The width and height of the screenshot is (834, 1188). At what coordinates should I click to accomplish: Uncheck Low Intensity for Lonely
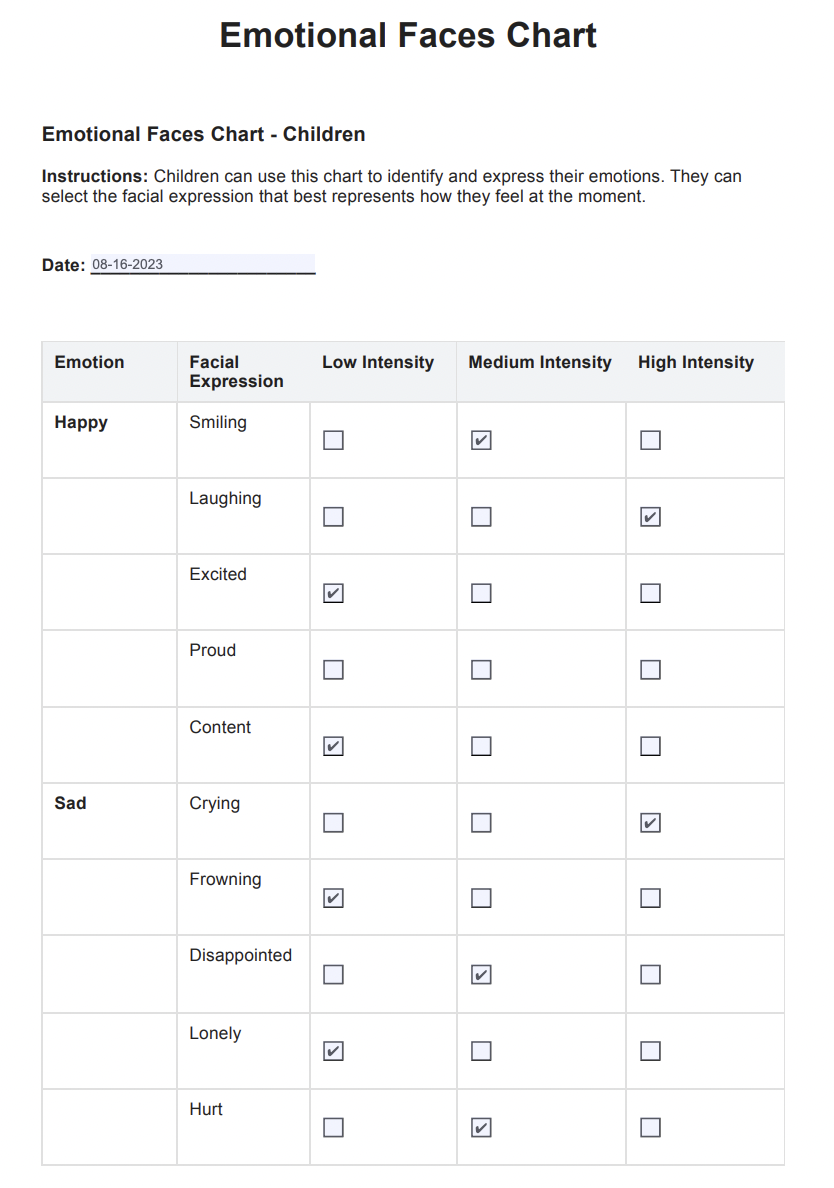pos(334,1051)
